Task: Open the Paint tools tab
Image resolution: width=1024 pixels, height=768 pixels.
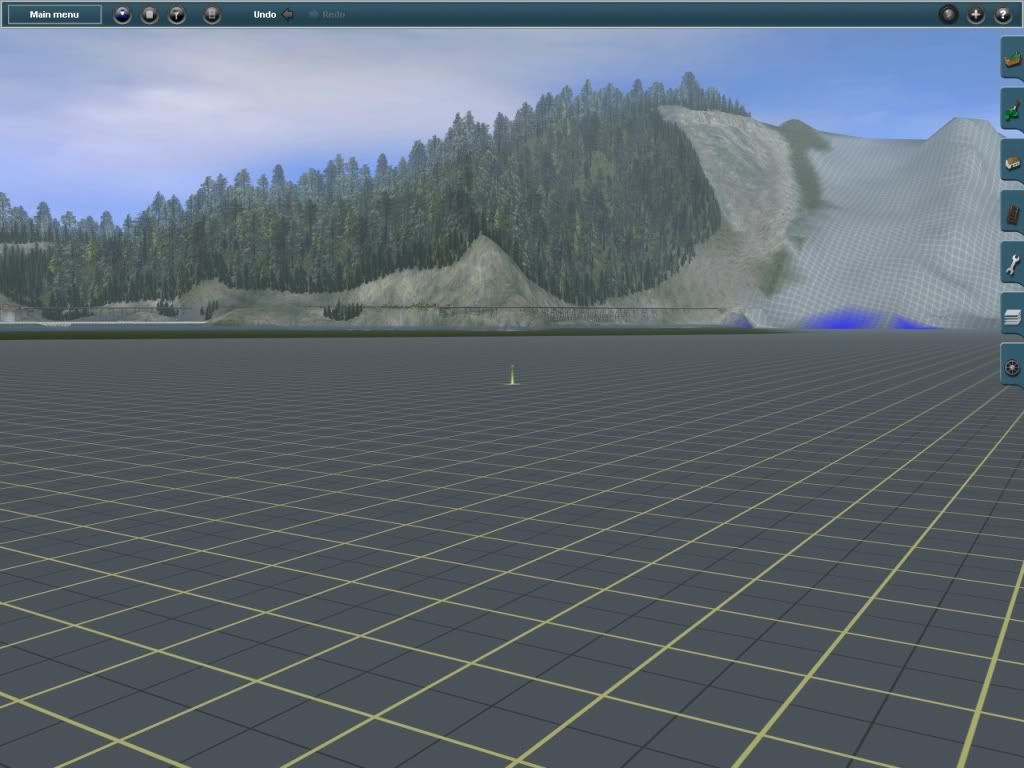Action: pos(1012,110)
